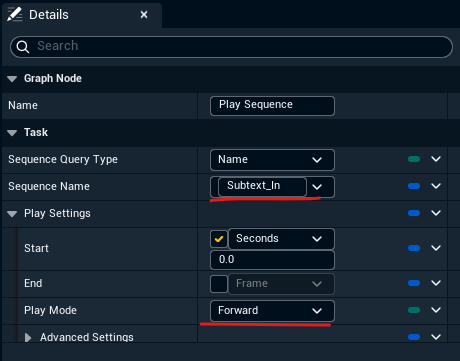Click the Sequence Query Type label

point(63,160)
